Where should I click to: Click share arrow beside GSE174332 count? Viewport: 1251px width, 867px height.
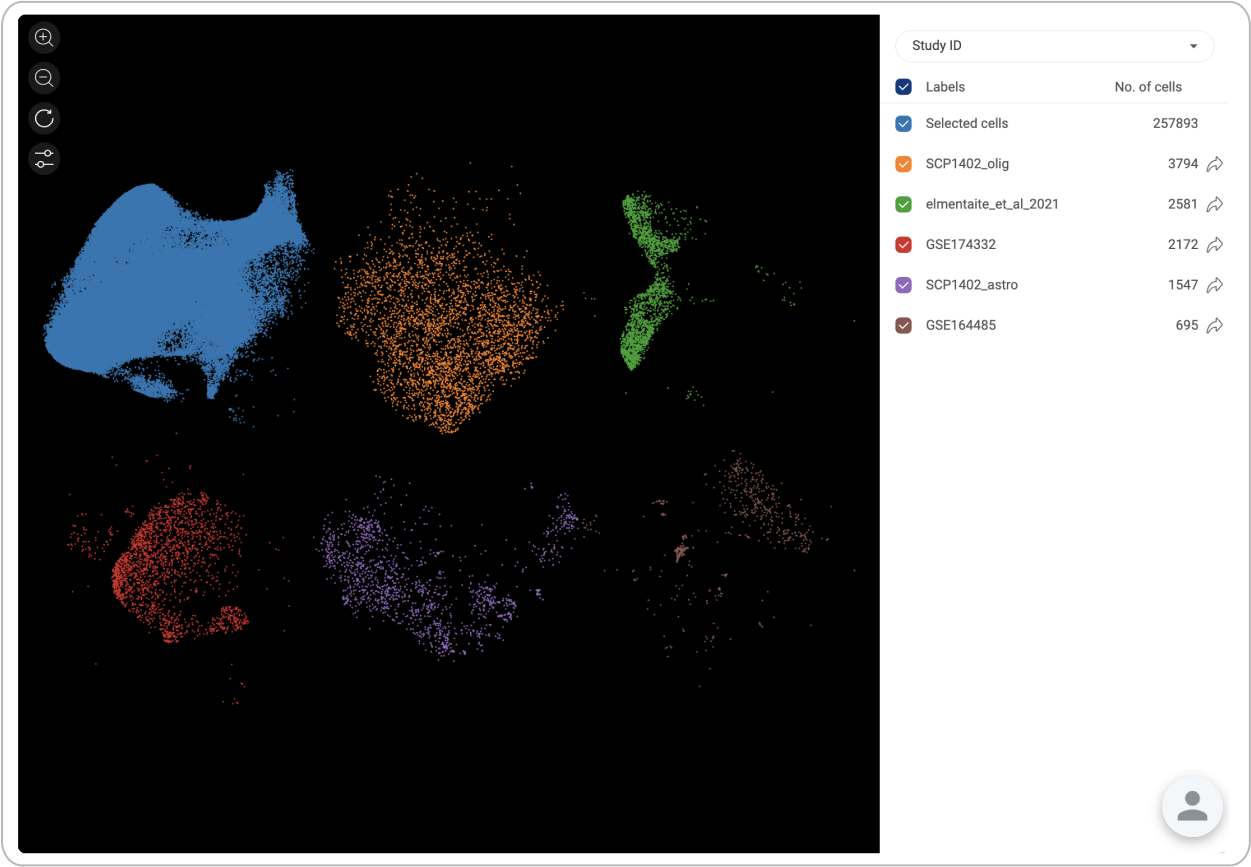1214,245
